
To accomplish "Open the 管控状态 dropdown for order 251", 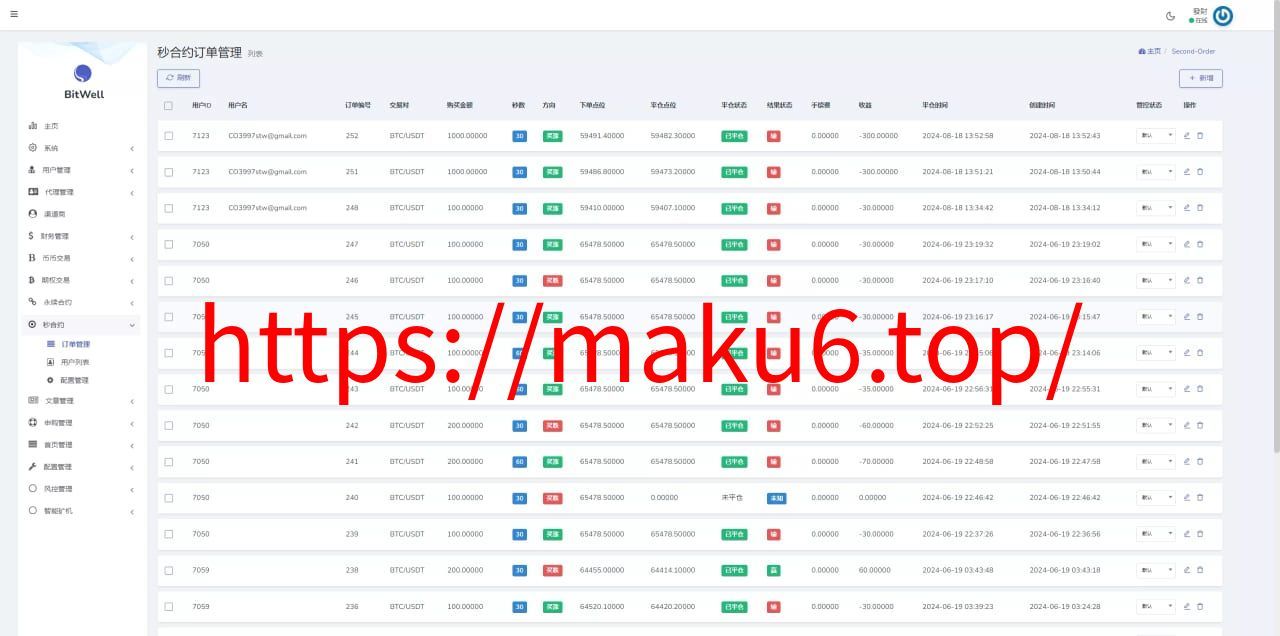I will 1156,171.
